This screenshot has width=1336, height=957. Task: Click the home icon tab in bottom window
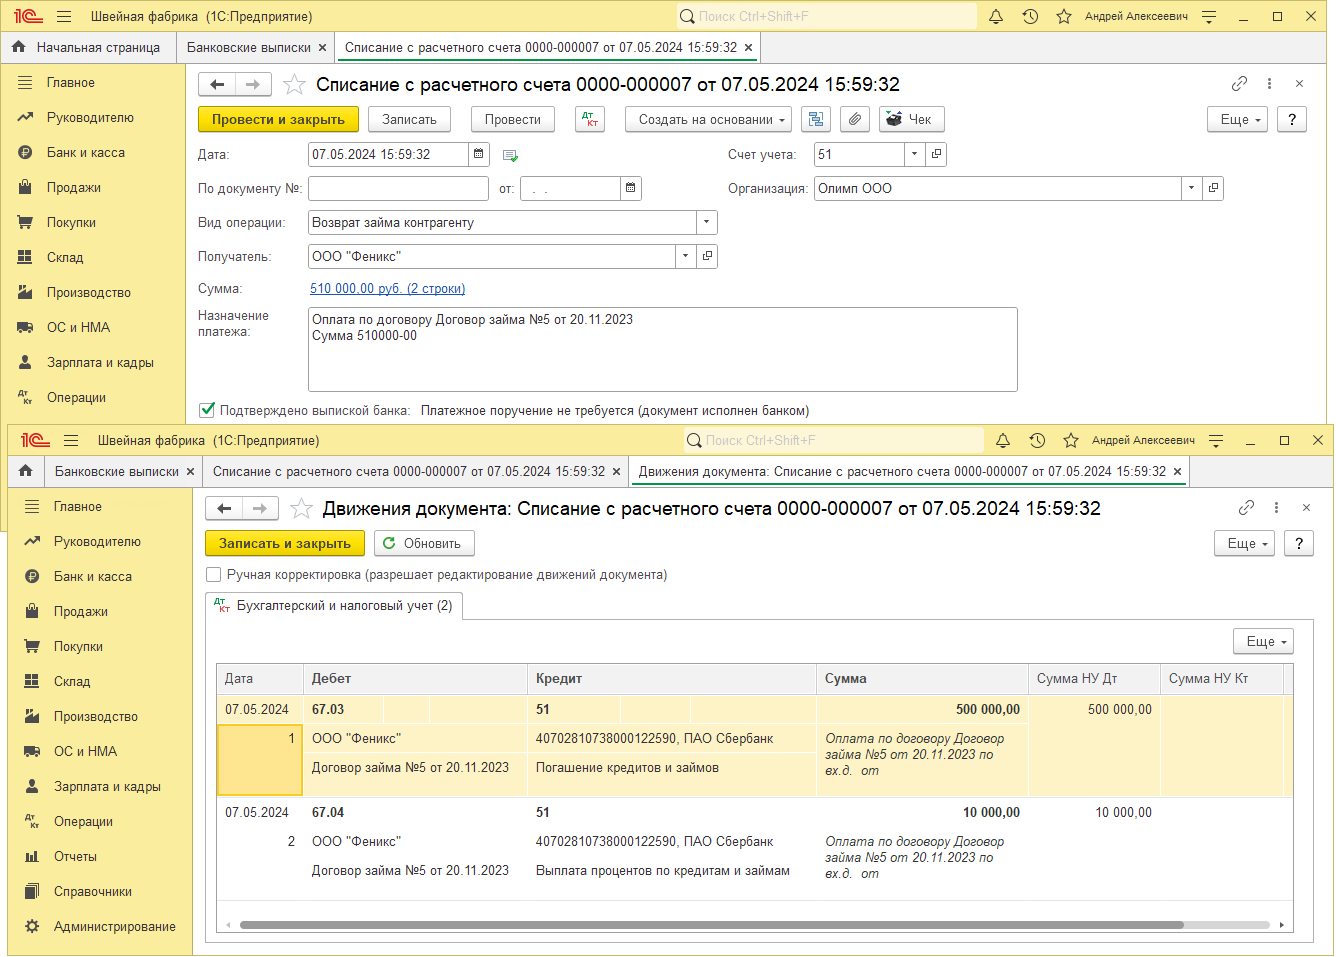click(26, 471)
